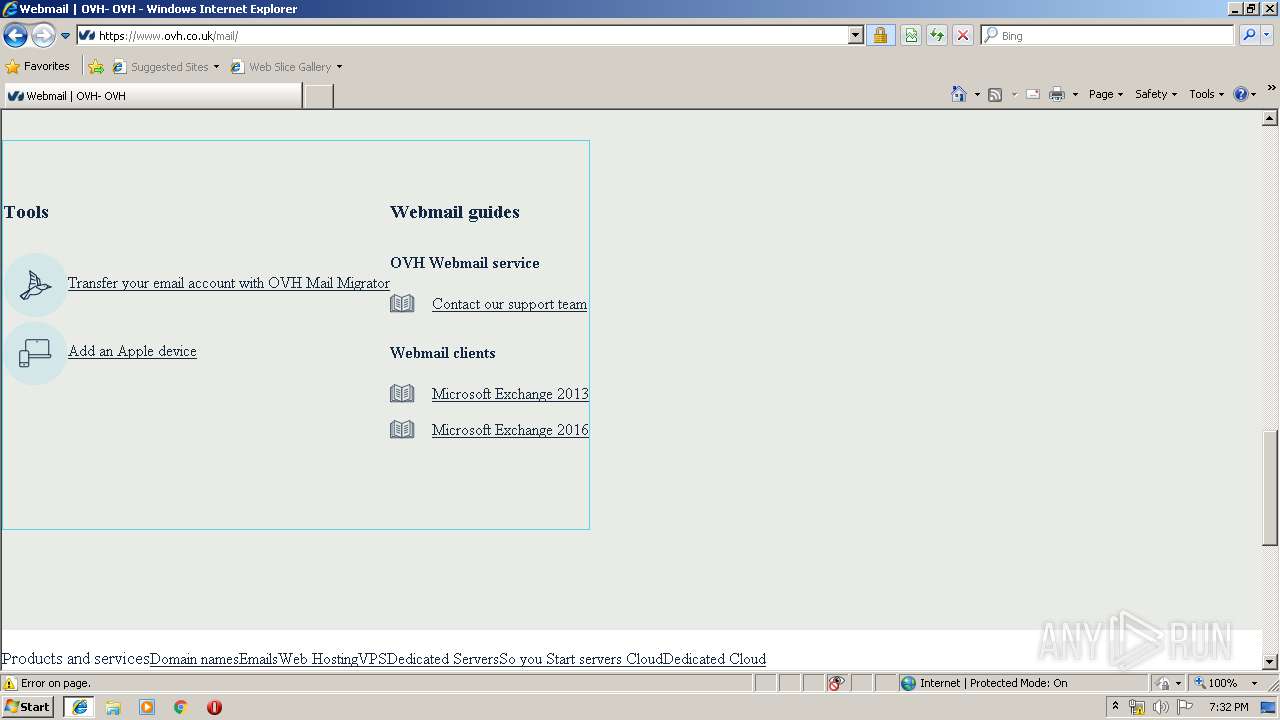The image size is (1280, 720).
Task: Expand the Print options dropdown arrow
Action: click(1075, 94)
